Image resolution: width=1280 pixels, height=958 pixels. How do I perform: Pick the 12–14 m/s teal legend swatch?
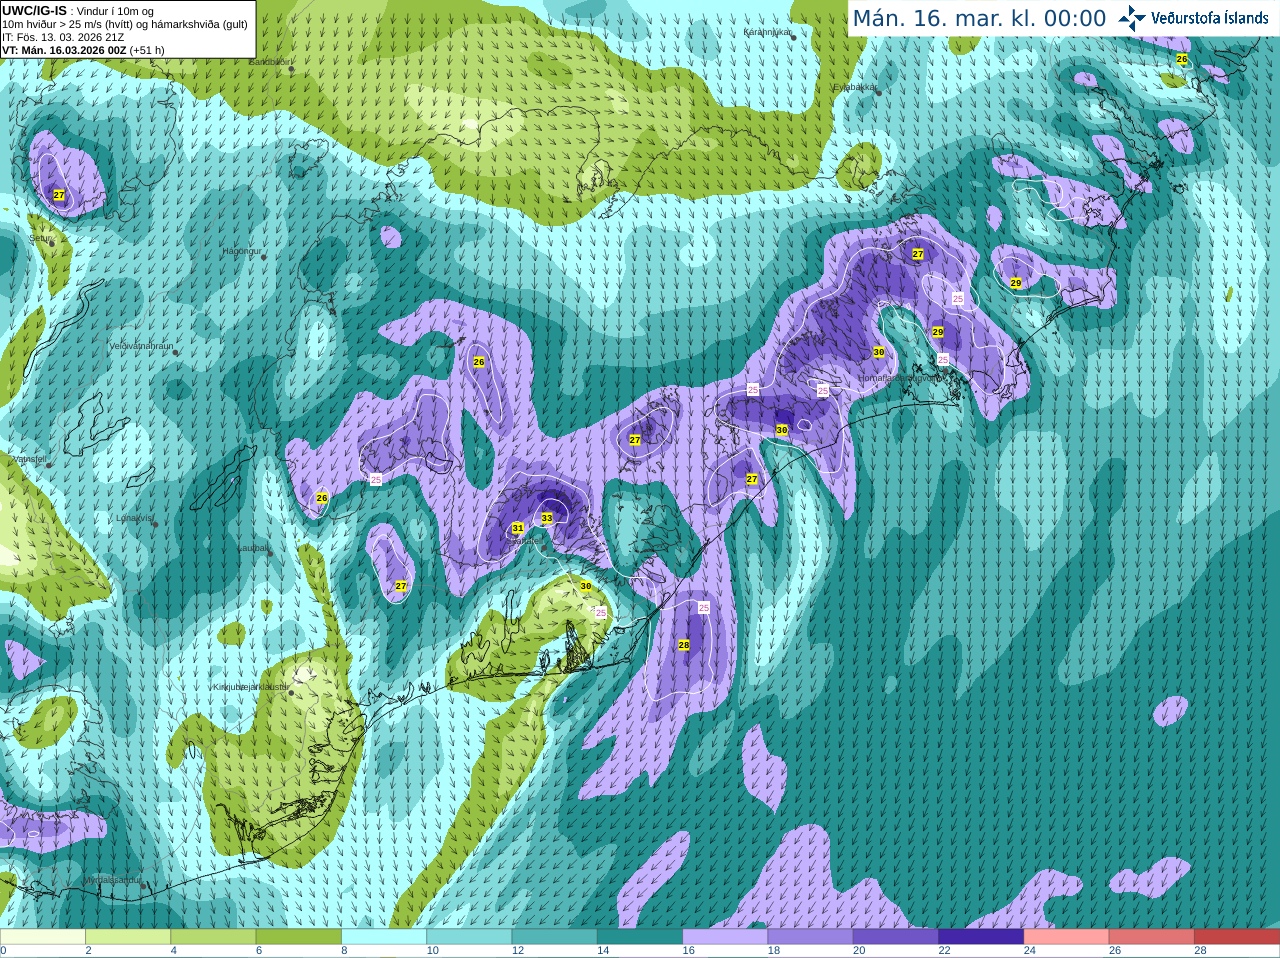click(555, 937)
